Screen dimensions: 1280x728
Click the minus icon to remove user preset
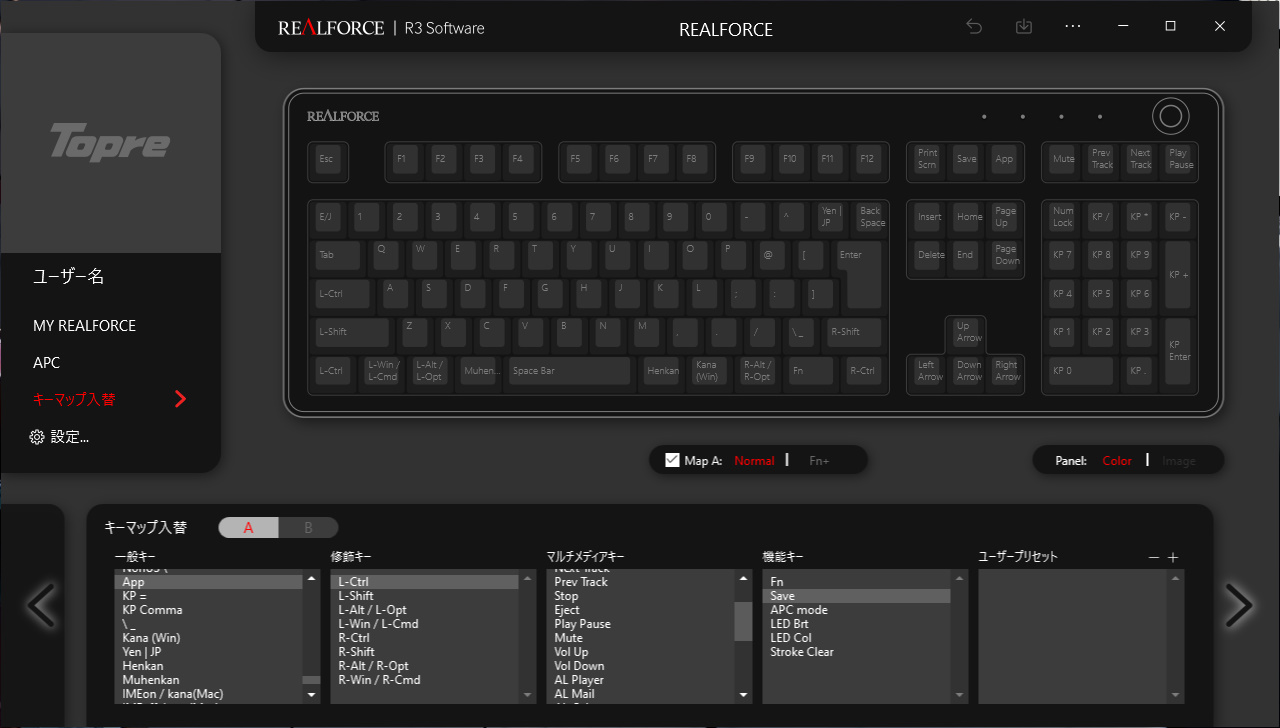click(x=1154, y=557)
